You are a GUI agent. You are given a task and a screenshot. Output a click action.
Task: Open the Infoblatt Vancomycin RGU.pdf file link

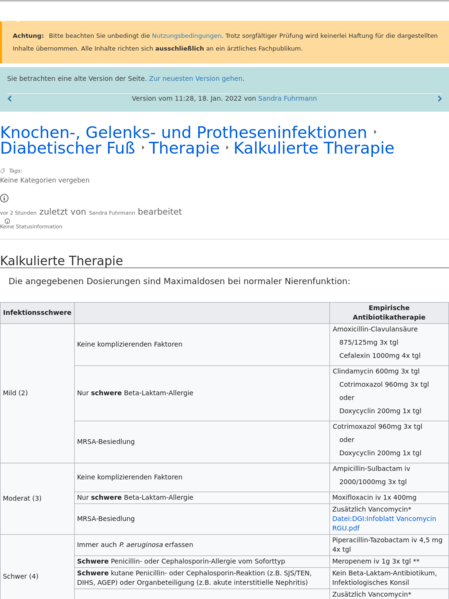(384, 523)
